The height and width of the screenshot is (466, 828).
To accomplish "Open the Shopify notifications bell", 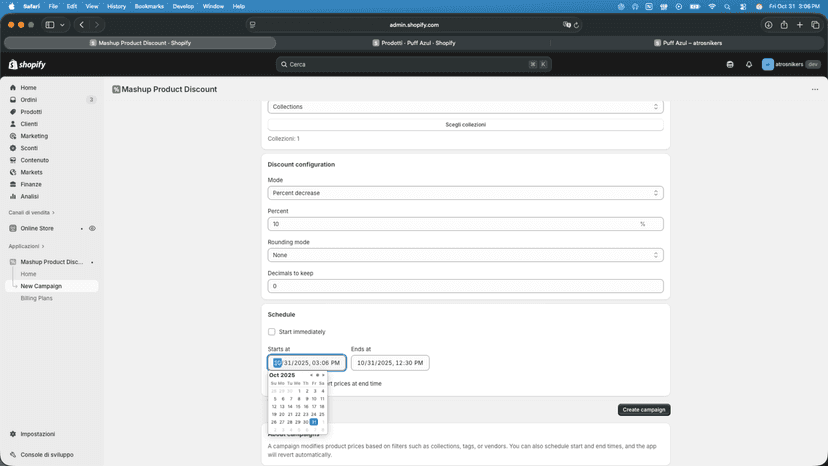I will point(749,64).
